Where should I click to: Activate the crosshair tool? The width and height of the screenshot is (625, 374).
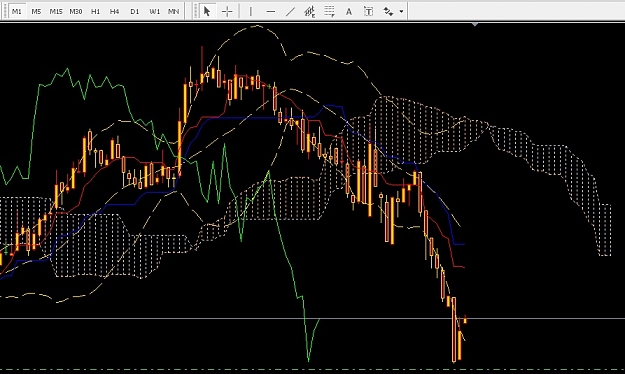point(227,11)
